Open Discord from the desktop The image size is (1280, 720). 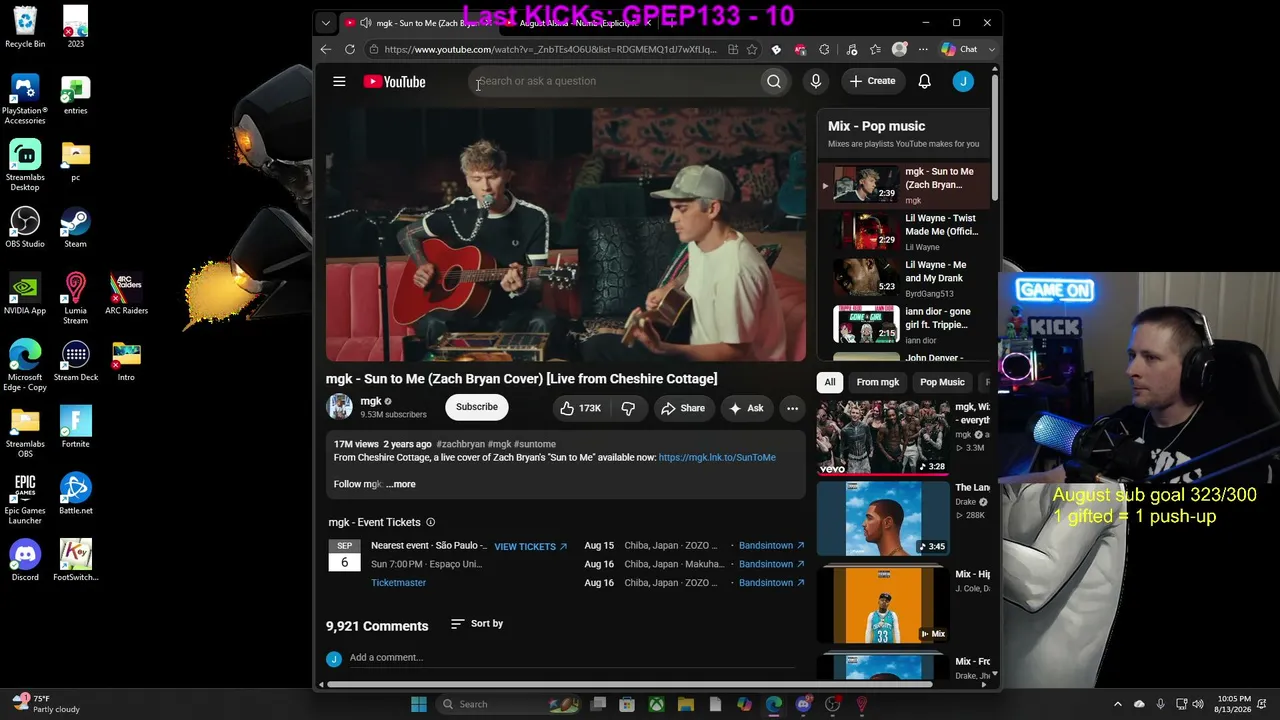(25, 560)
